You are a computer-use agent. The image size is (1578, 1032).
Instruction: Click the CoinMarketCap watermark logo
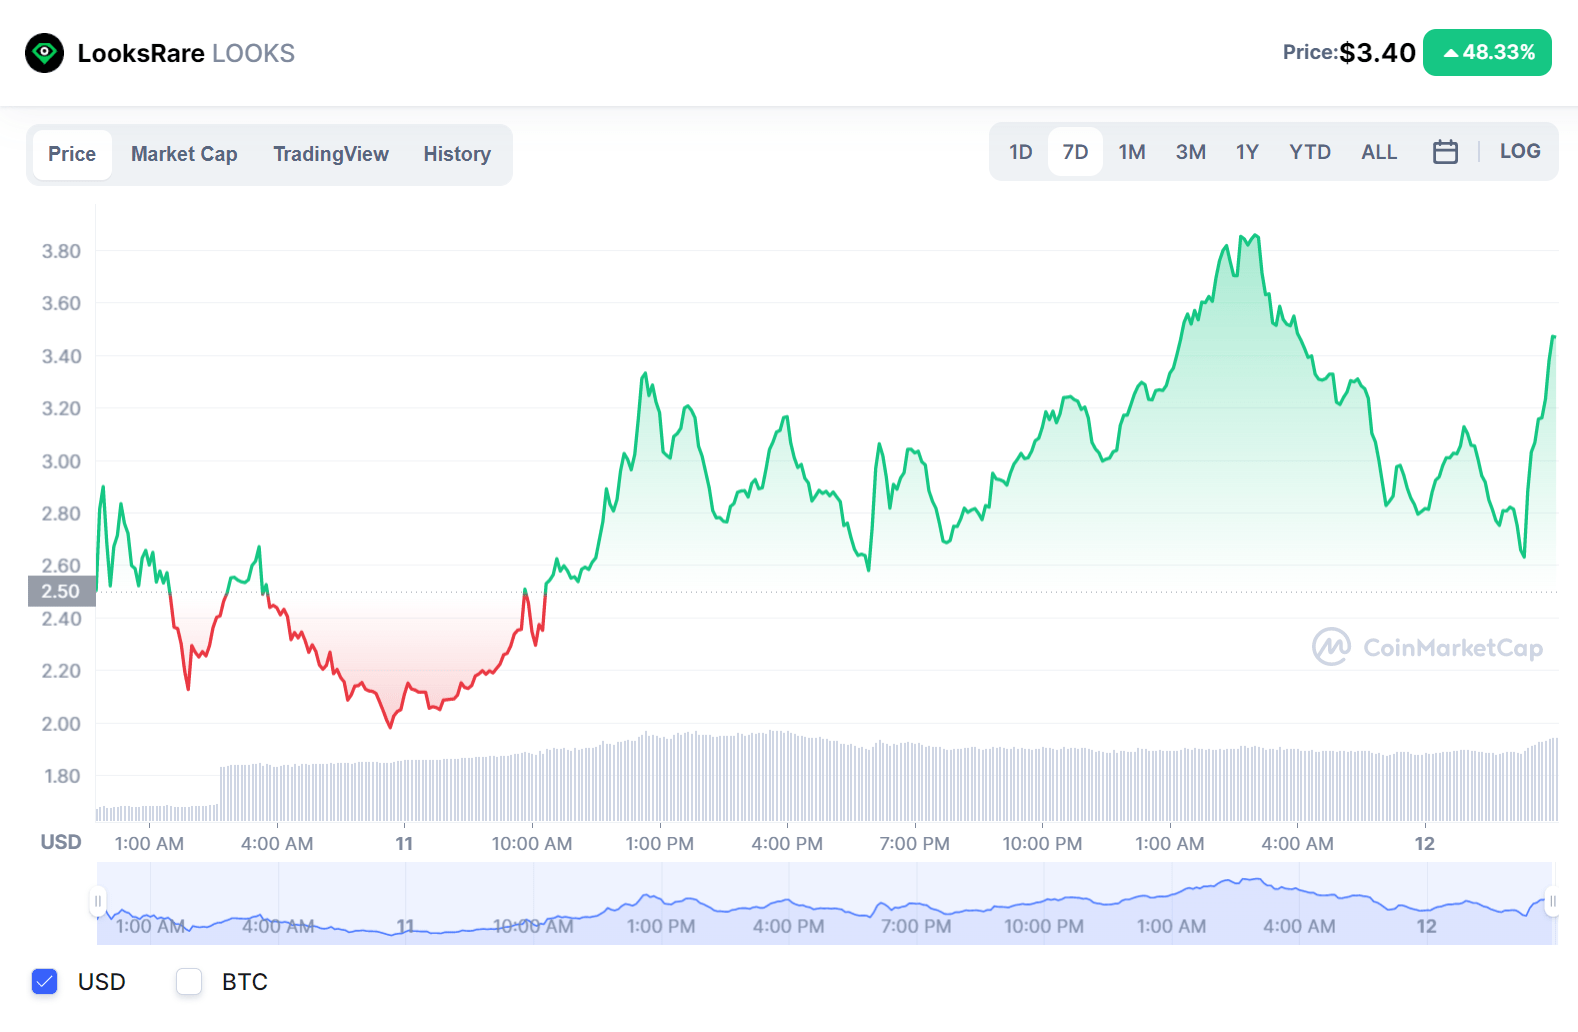[1427, 648]
